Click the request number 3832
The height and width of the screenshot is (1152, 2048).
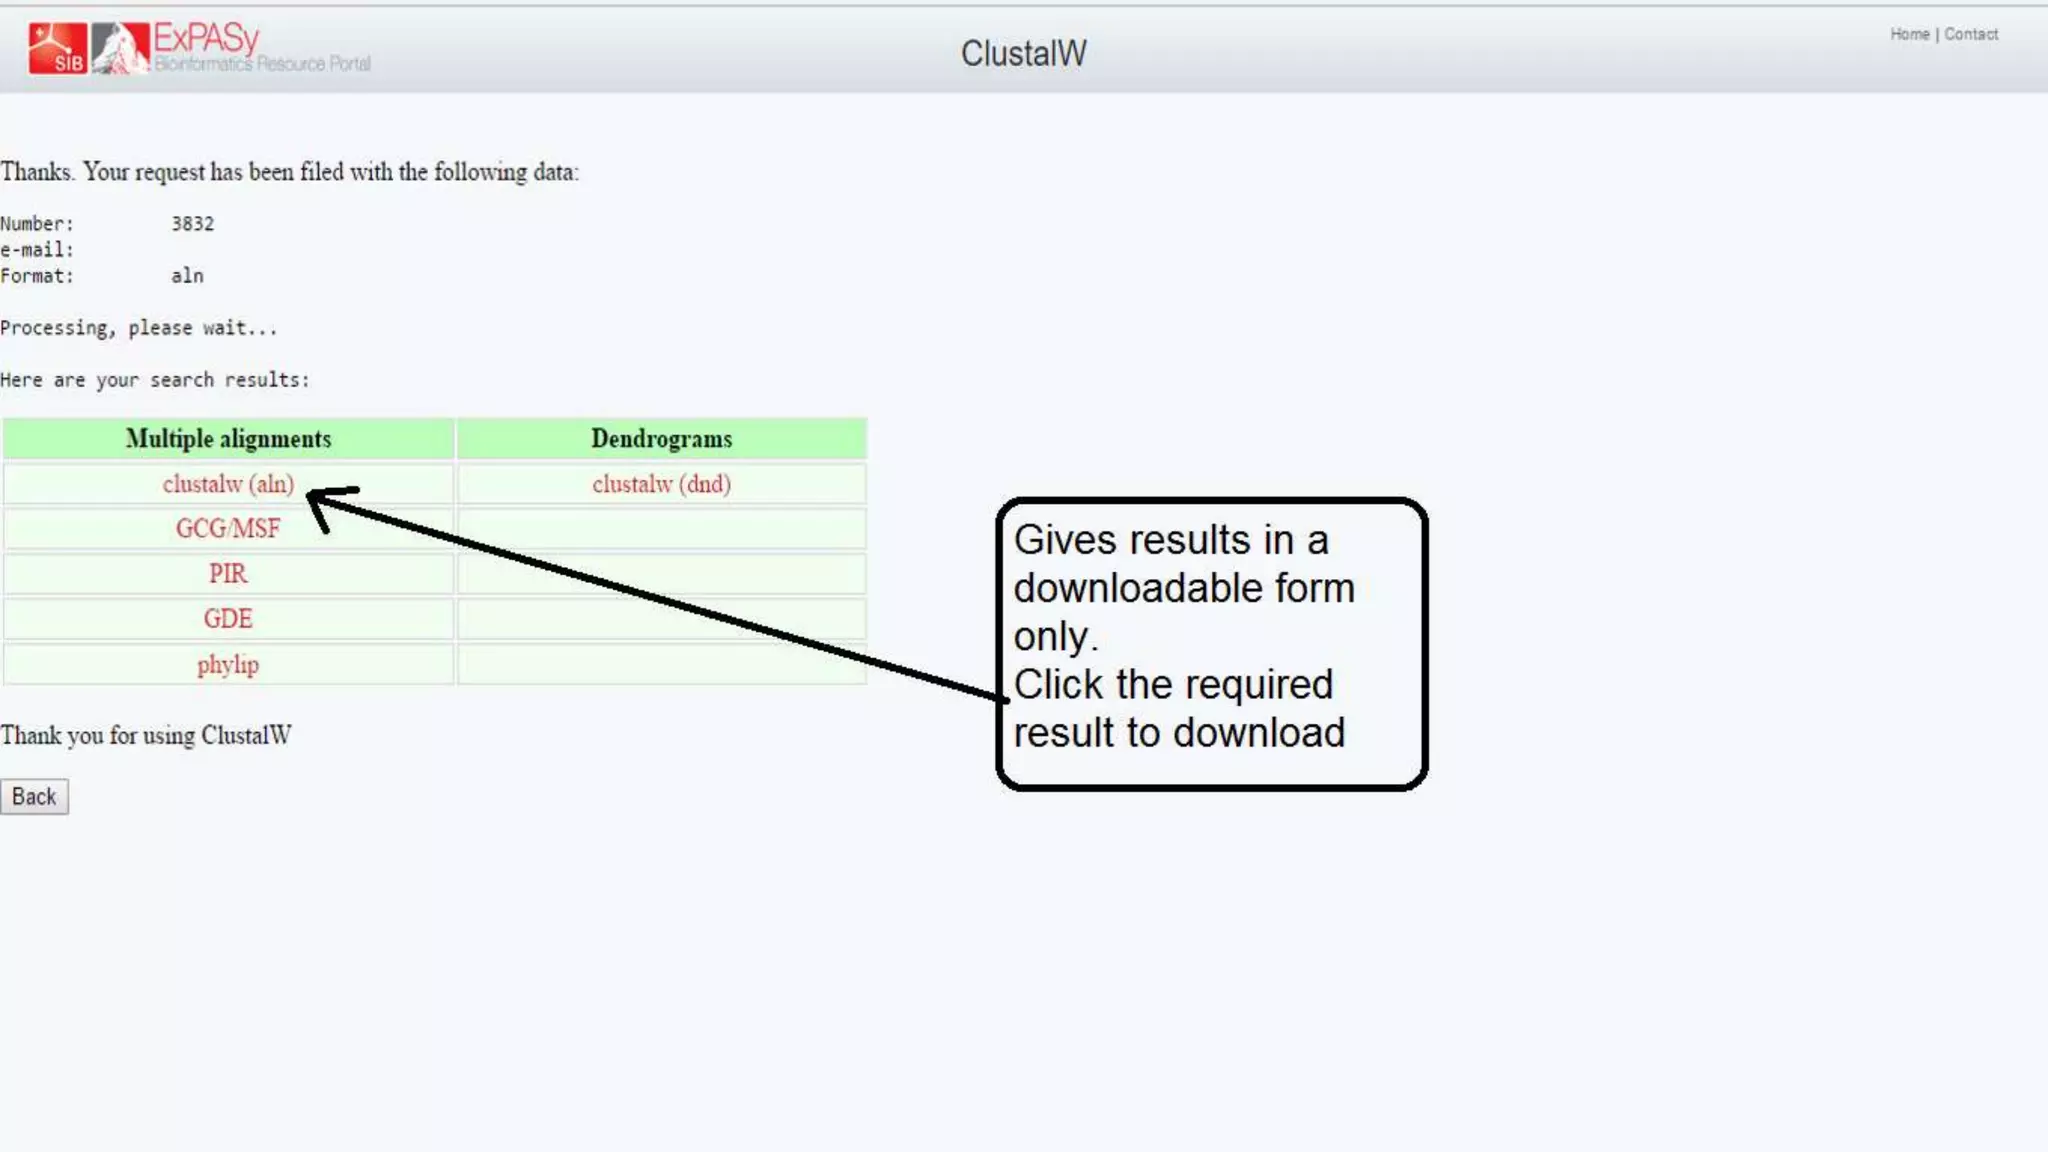tap(192, 223)
